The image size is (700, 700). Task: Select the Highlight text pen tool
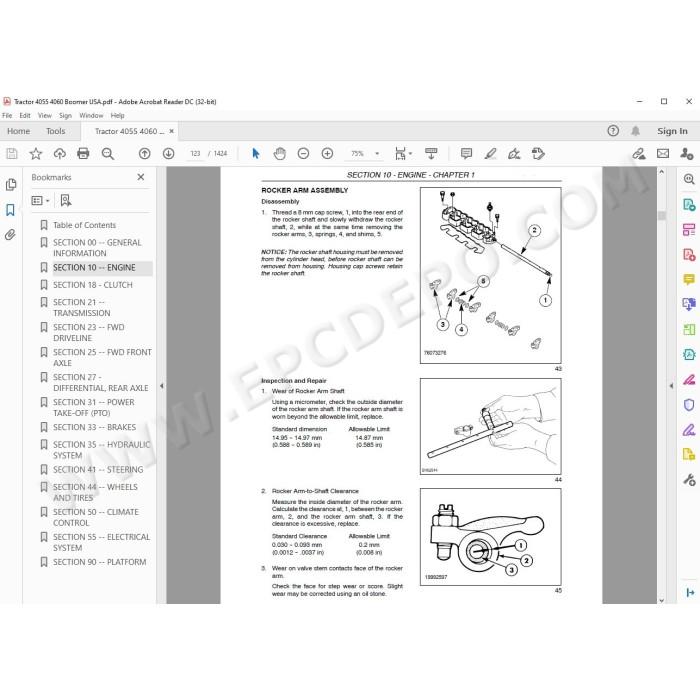pos(490,154)
